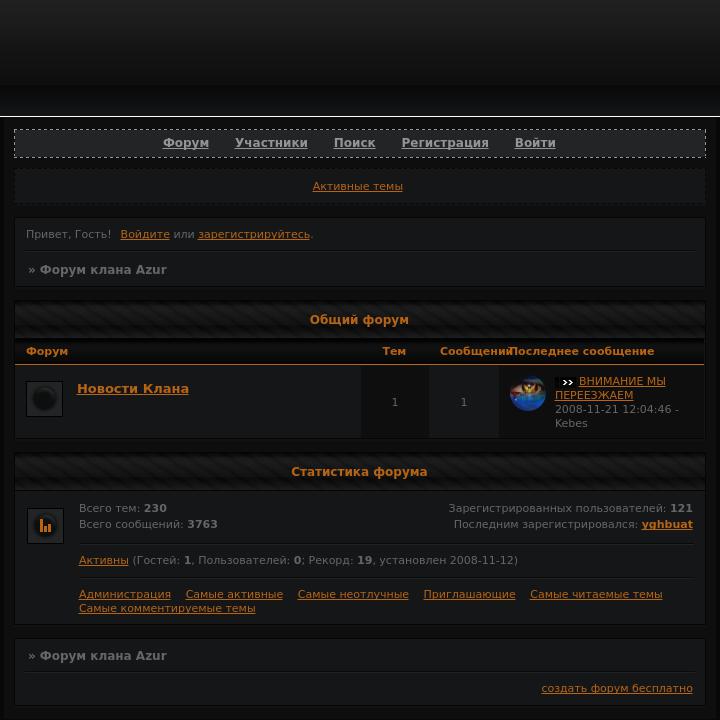Open the Активные темы link
This screenshot has width=720, height=720.
tap(357, 186)
